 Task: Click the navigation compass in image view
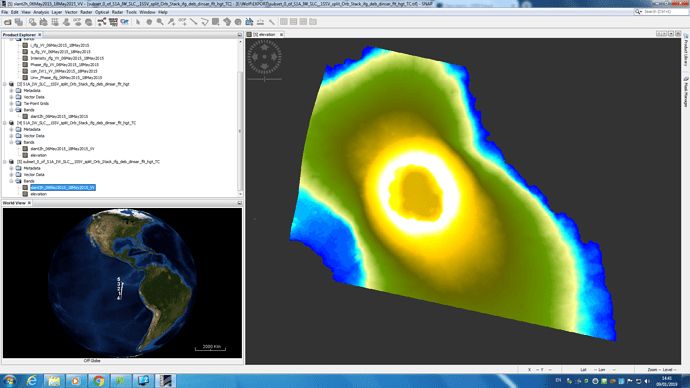(264, 57)
